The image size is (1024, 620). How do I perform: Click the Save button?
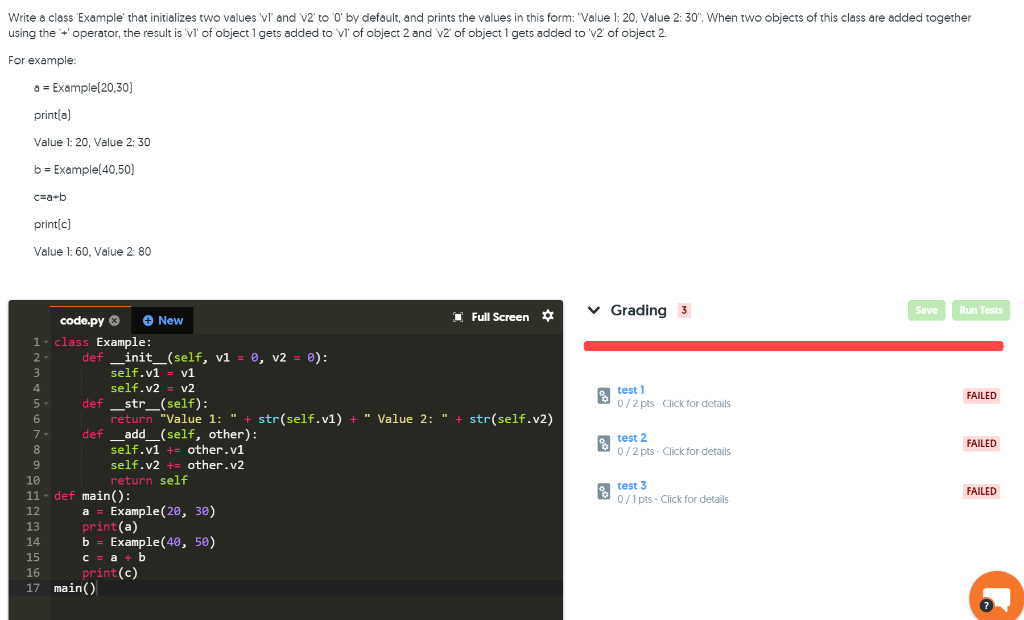click(926, 310)
